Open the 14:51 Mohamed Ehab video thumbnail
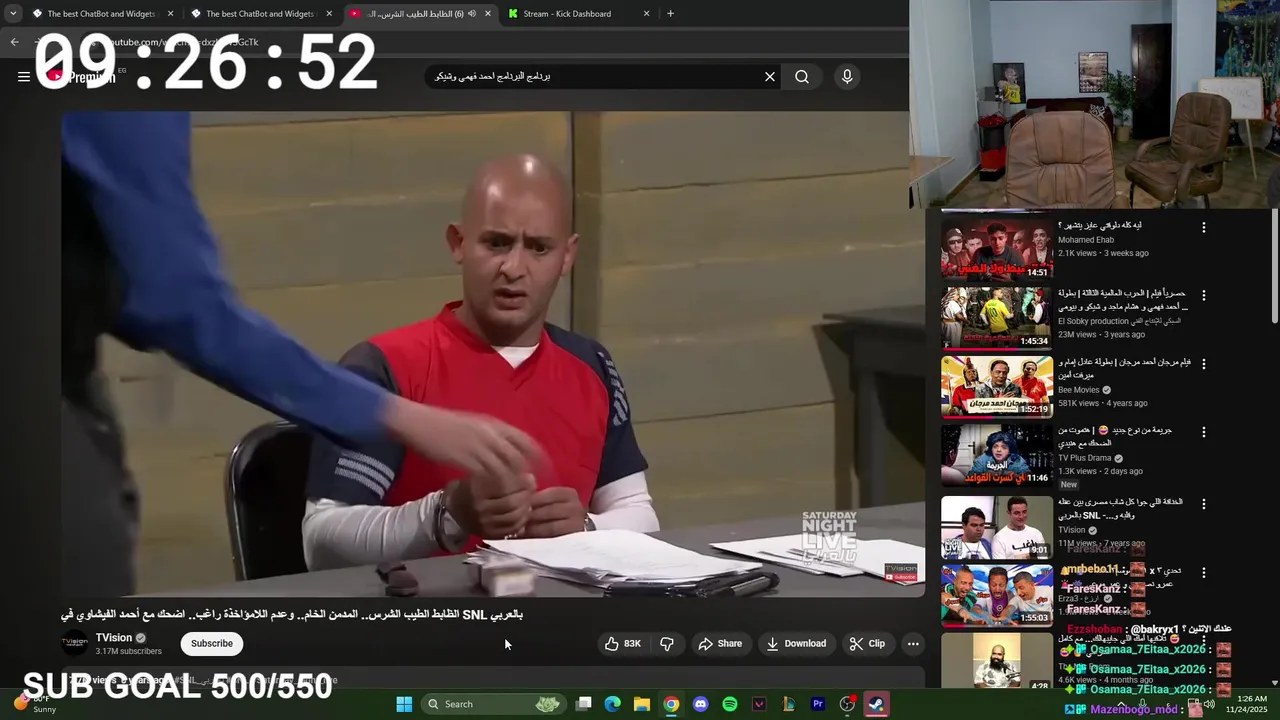The height and width of the screenshot is (720, 1280). 997,249
